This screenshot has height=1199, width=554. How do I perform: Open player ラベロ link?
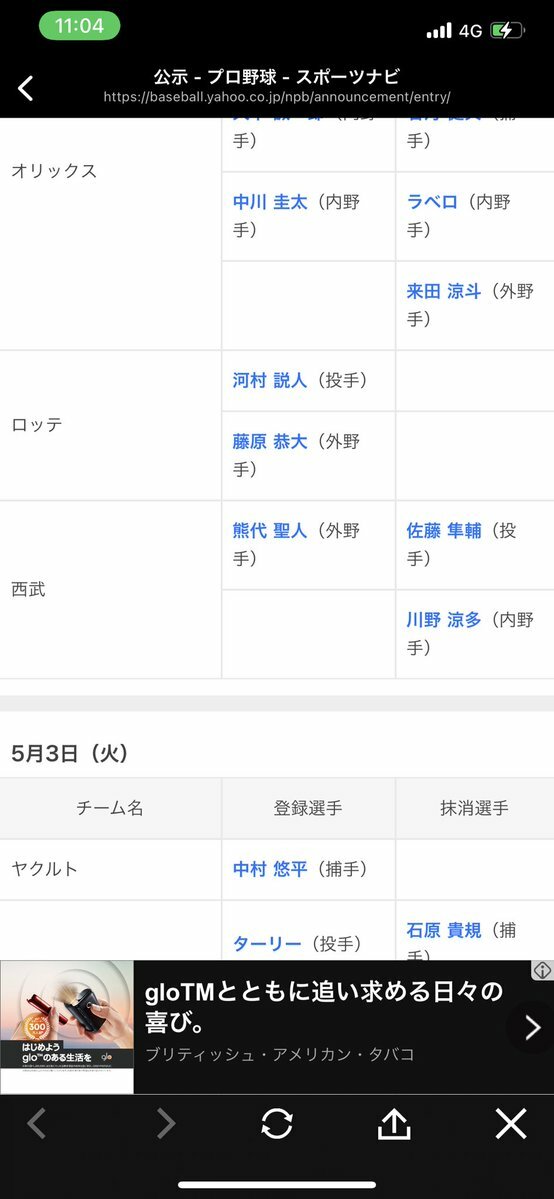point(432,202)
